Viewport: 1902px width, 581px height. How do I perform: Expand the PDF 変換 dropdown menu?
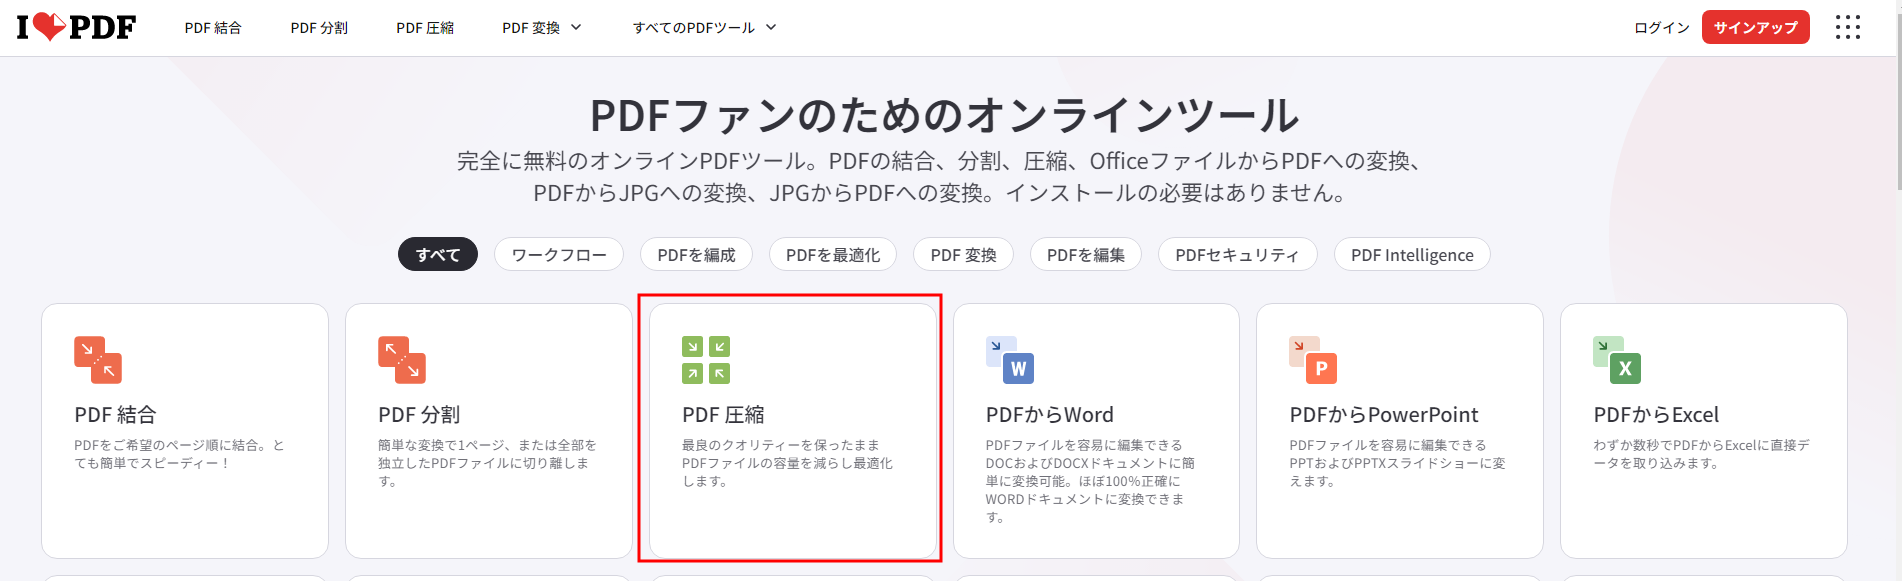click(x=541, y=28)
